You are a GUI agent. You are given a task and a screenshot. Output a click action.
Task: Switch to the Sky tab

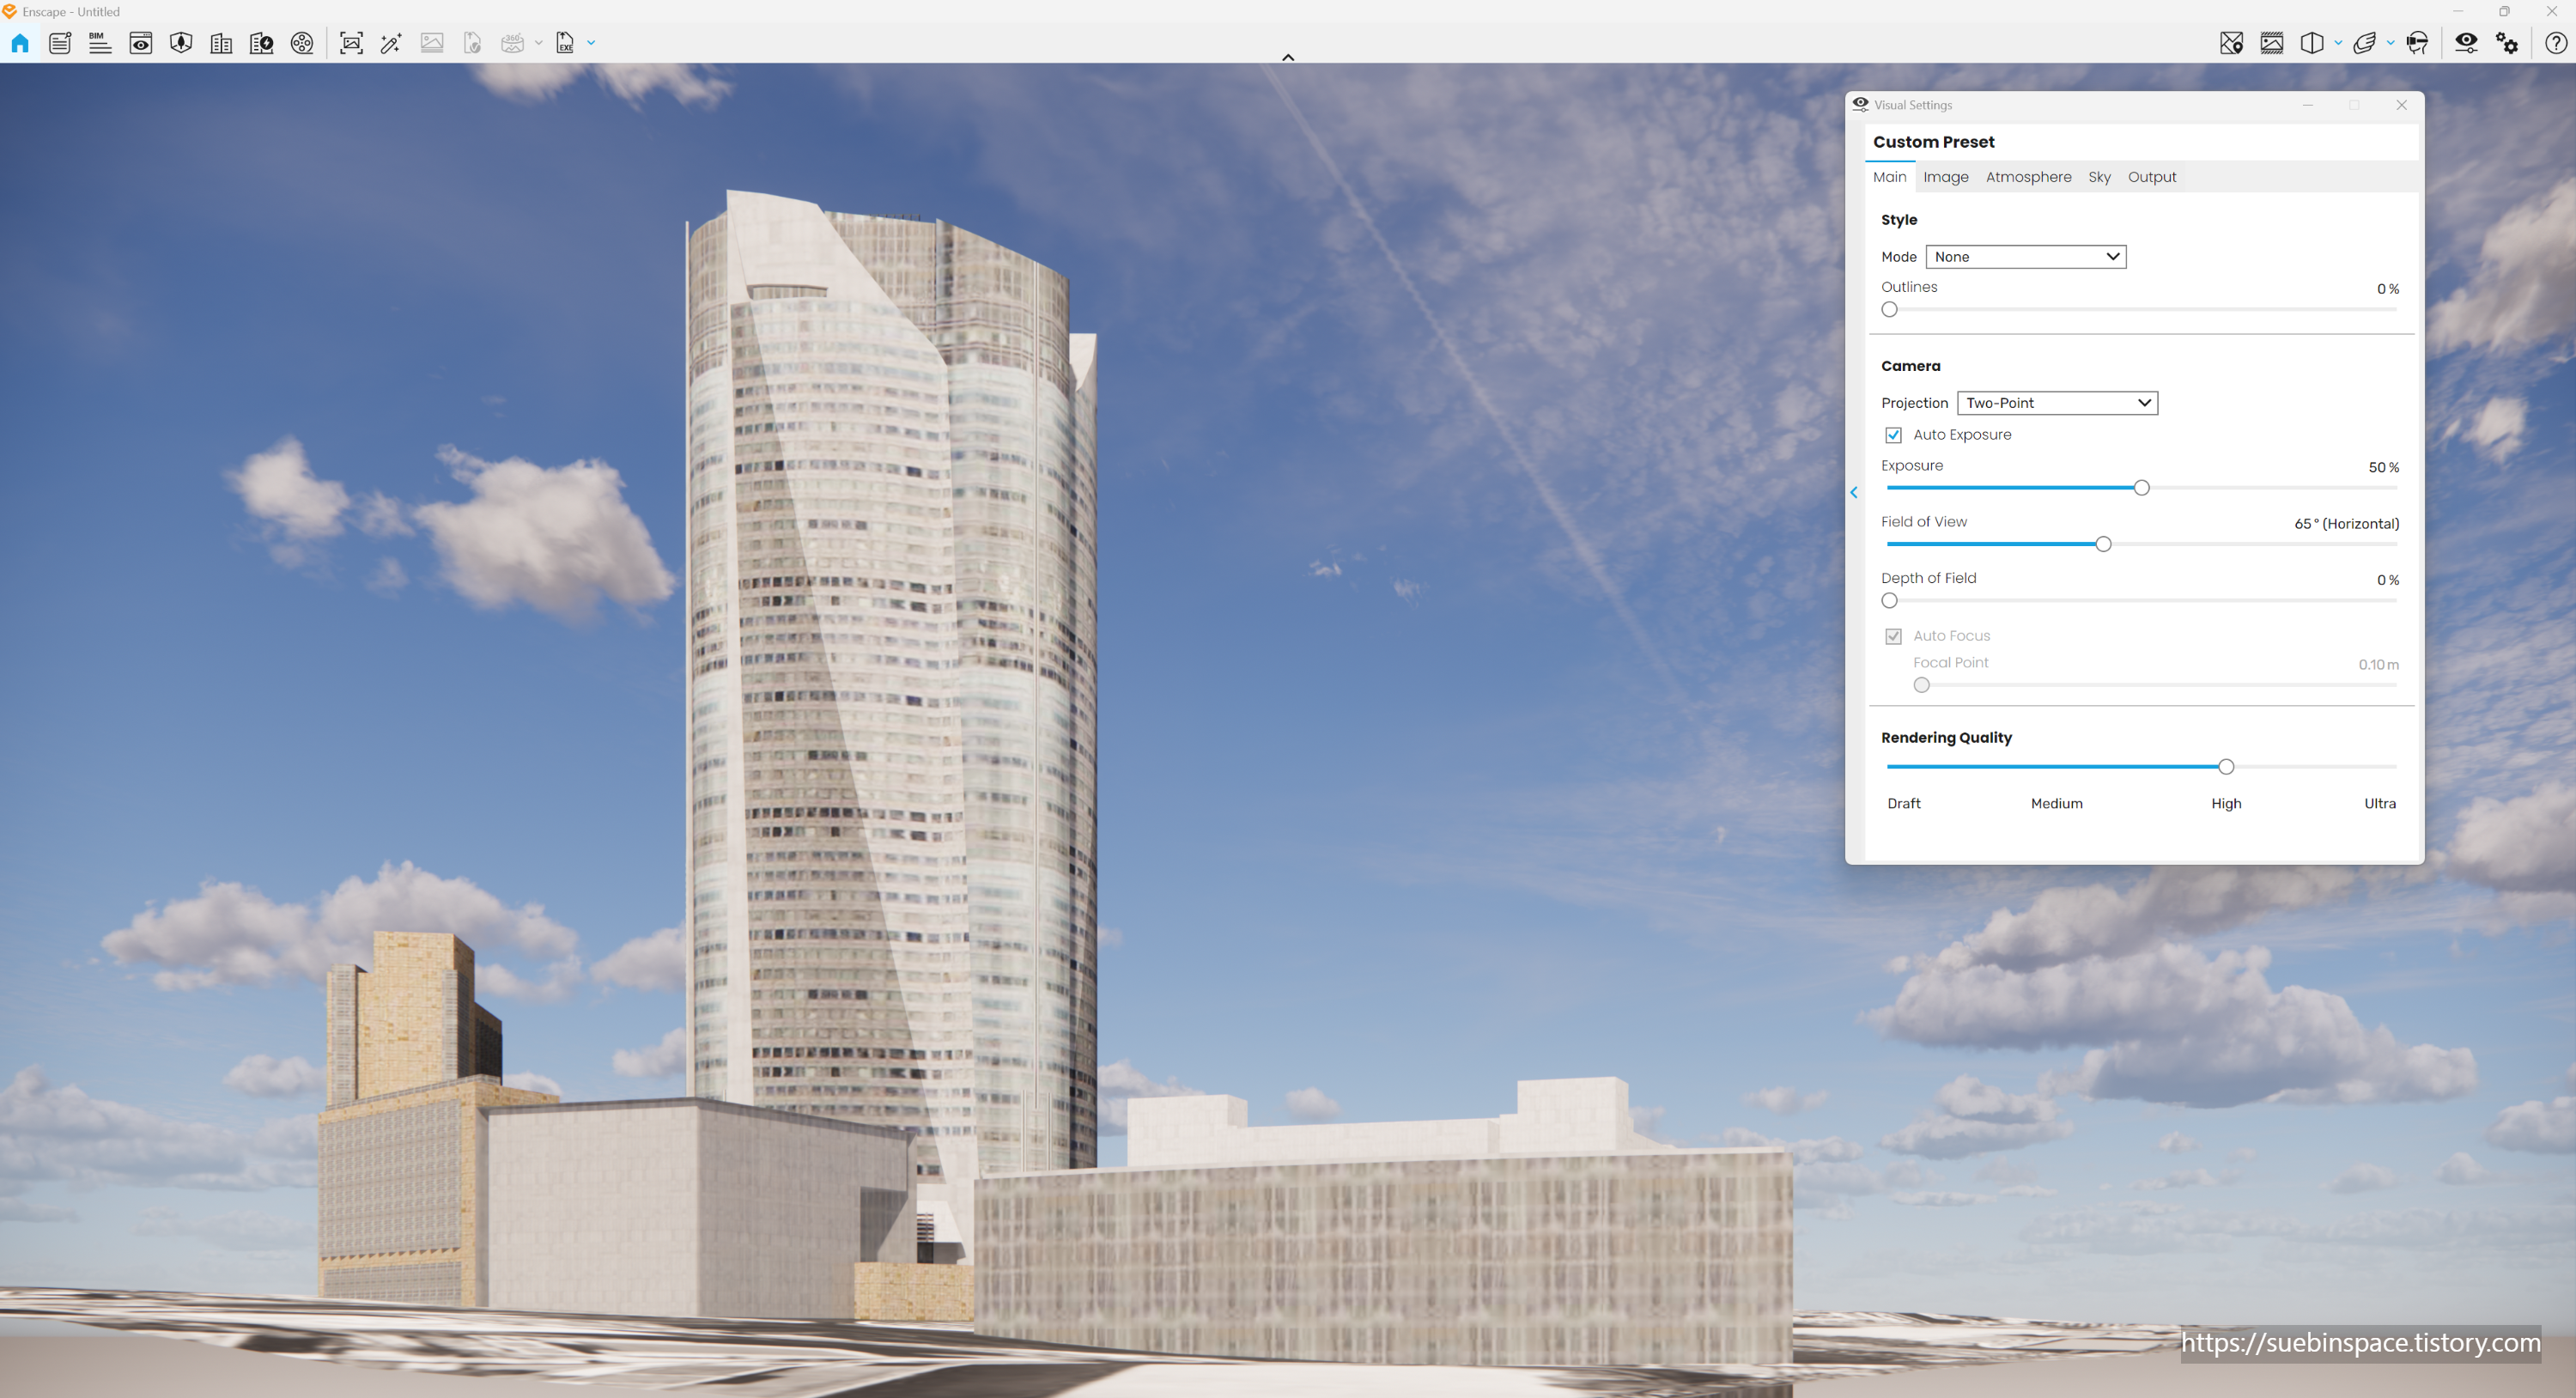pyautogui.click(x=2099, y=177)
